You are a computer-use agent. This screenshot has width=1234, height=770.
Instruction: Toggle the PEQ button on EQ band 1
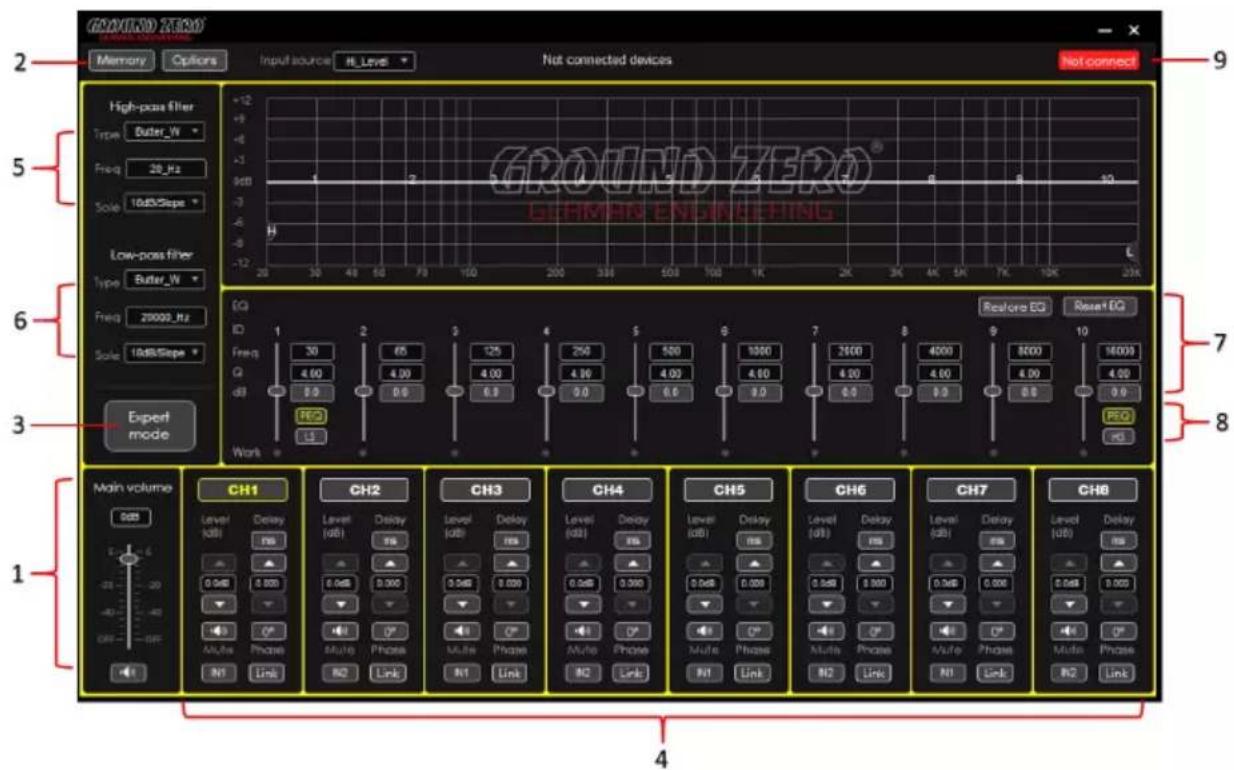pos(310,415)
